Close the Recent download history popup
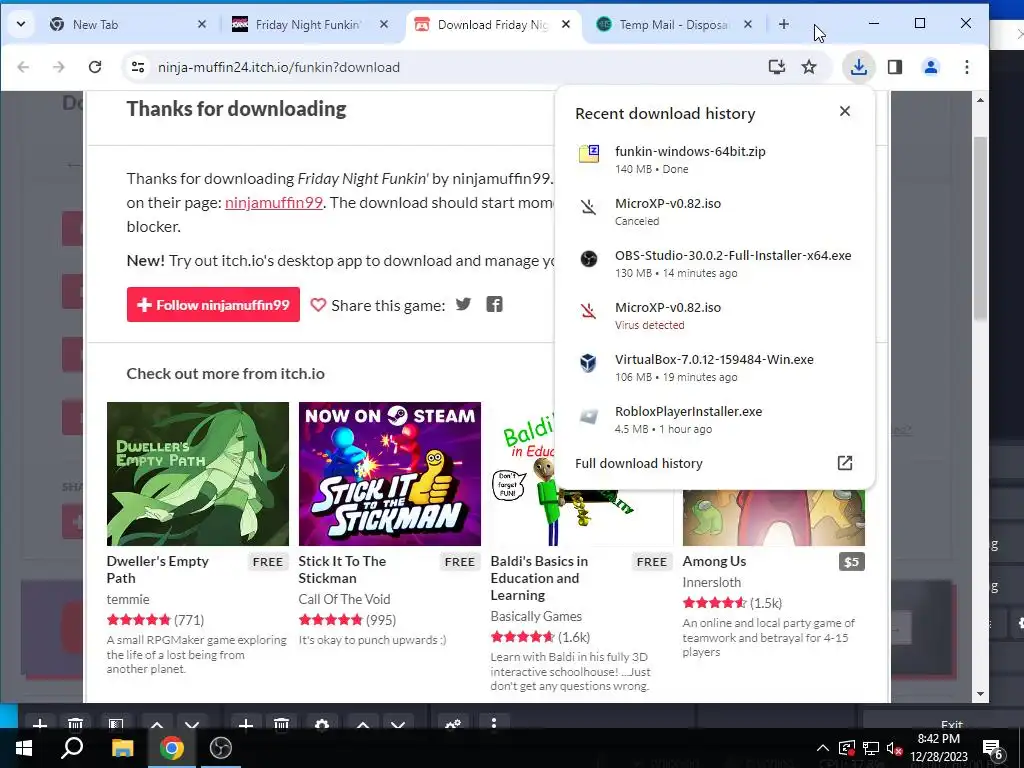The height and width of the screenshot is (768, 1024). 844,111
